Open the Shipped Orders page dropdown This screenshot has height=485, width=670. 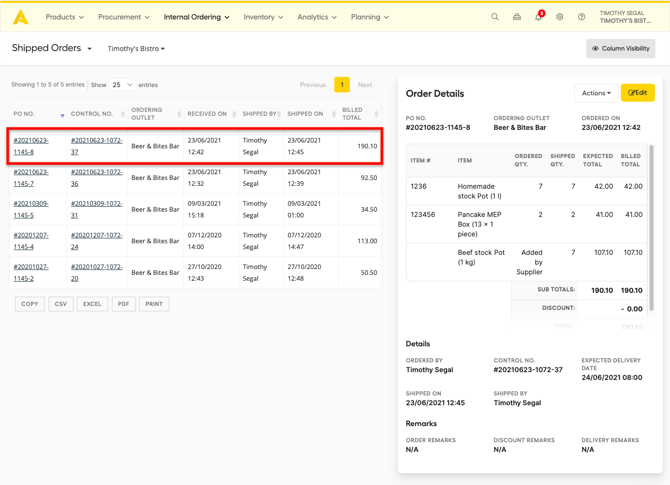pyautogui.click(x=52, y=48)
